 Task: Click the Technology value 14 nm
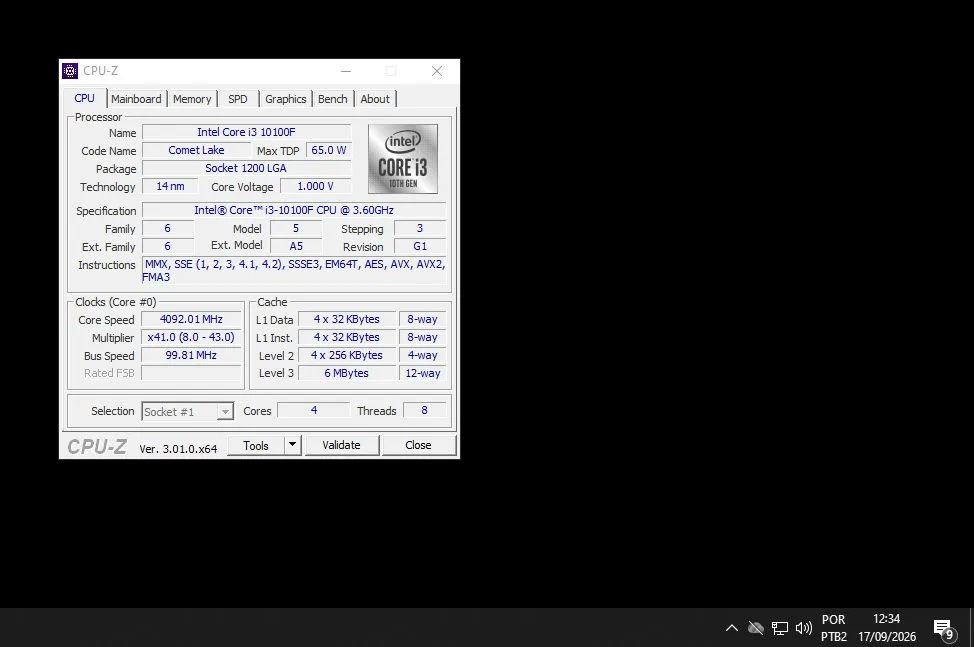click(x=170, y=186)
